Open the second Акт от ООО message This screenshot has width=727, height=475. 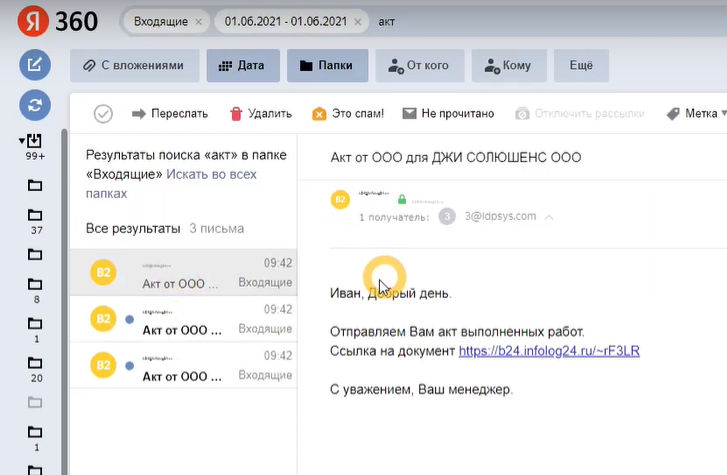coord(184,319)
